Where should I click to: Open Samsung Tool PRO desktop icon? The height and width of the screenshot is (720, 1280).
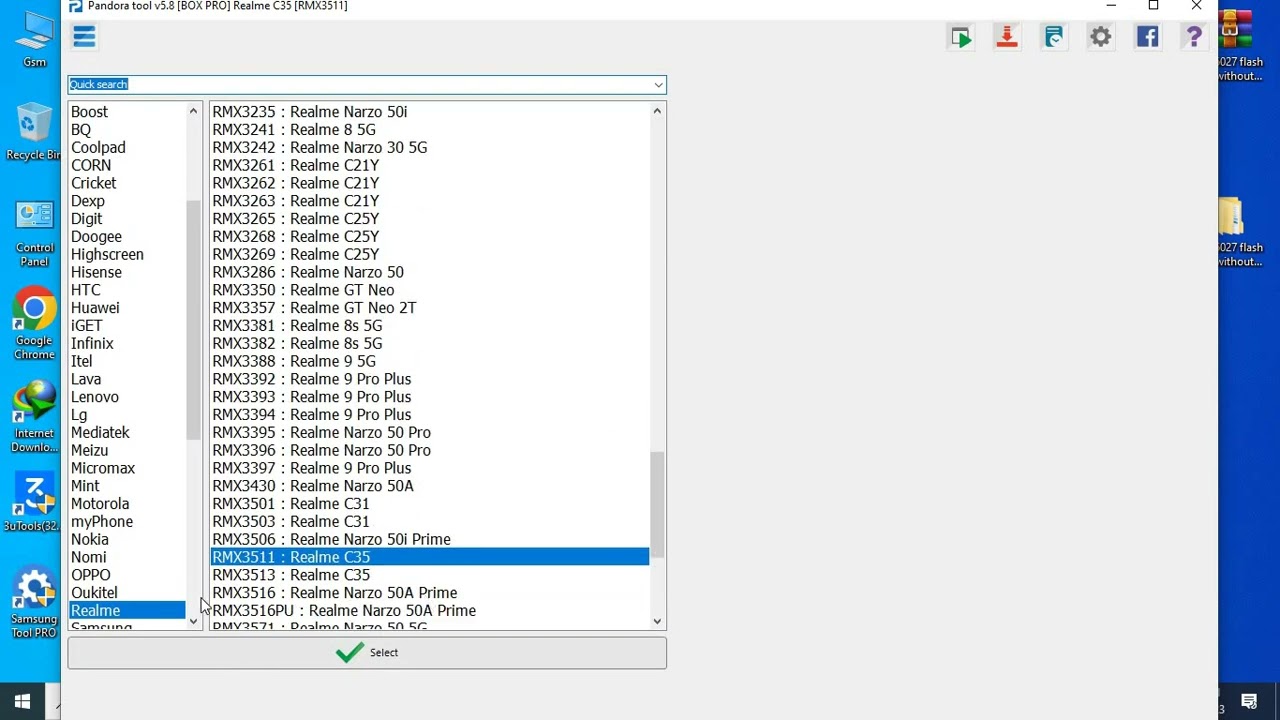click(x=35, y=603)
